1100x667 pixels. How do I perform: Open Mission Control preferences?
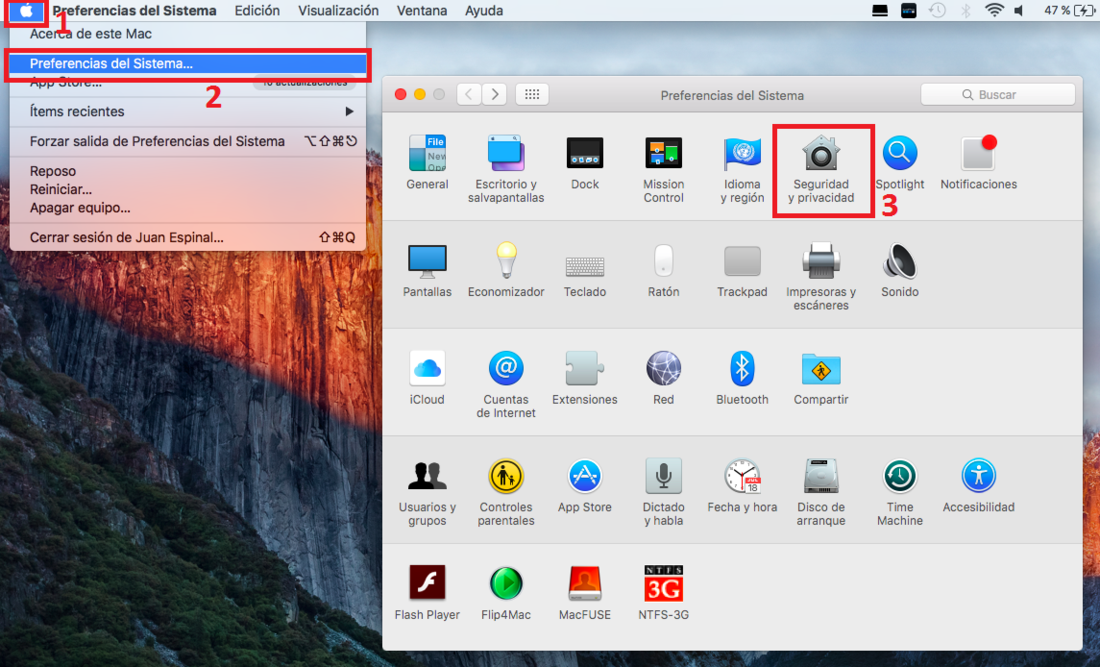point(663,169)
